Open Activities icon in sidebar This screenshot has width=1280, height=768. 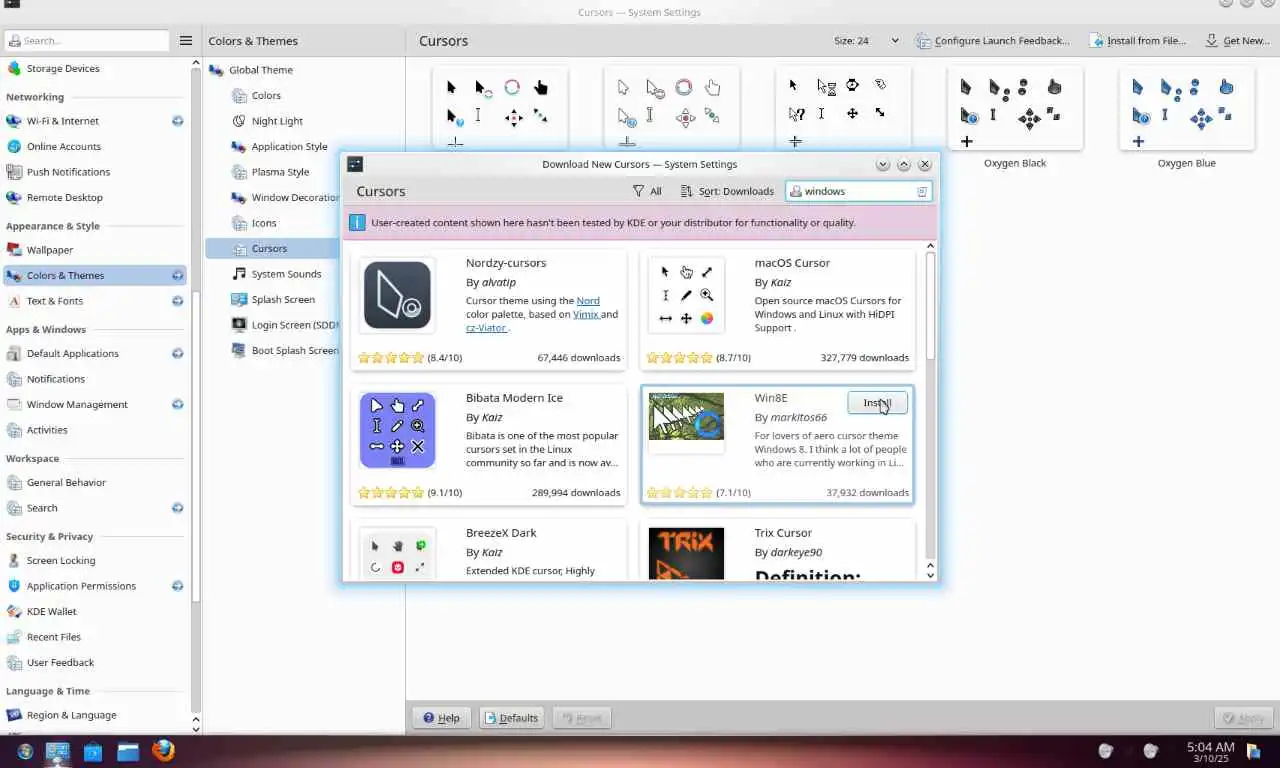pos(14,430)
